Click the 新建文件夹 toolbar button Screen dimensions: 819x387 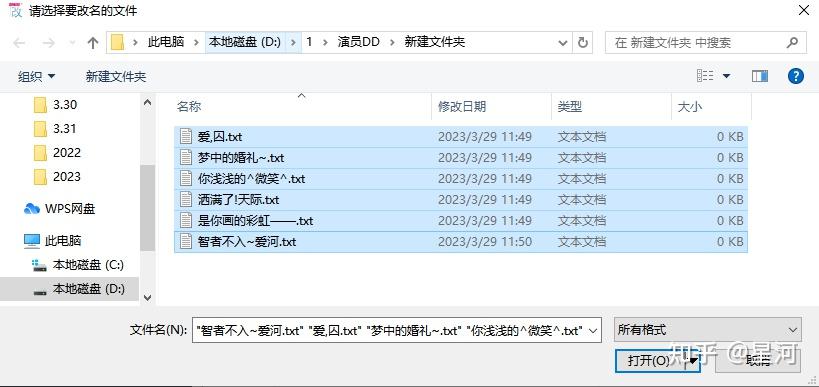pos(116,77)
